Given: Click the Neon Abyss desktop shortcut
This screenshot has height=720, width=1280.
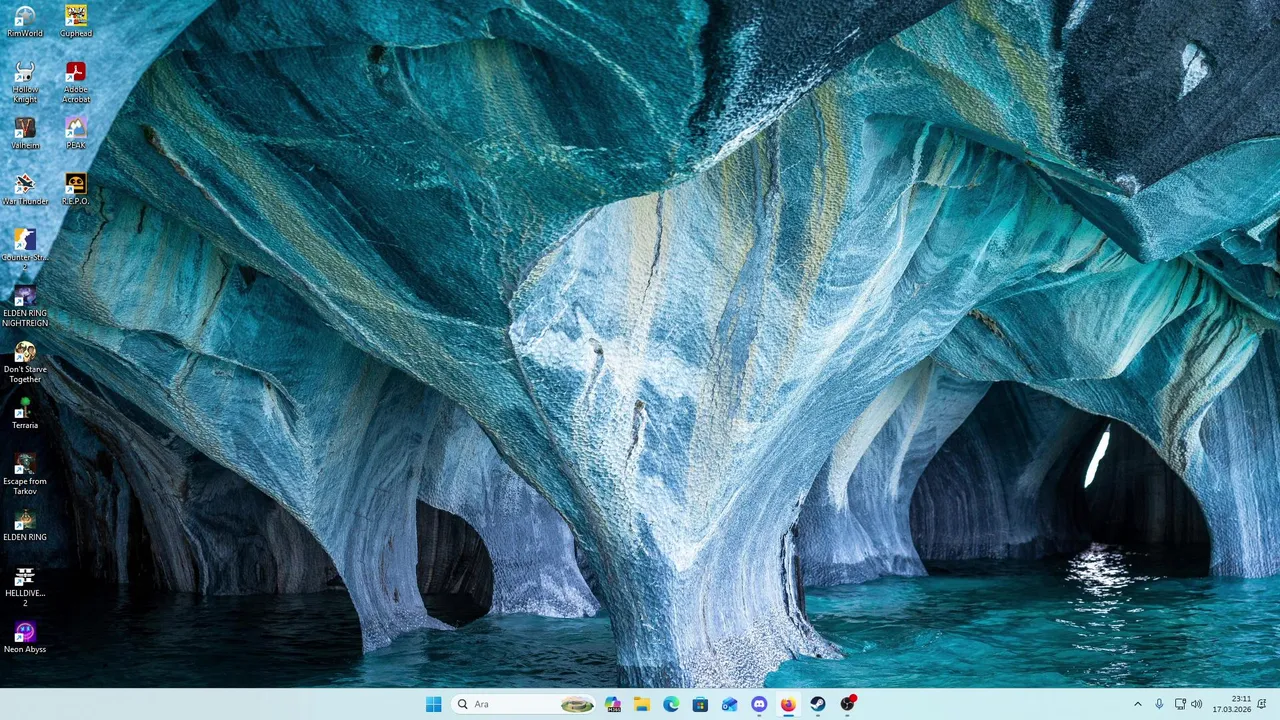Looking at the screenshot, I should (25, 637).
